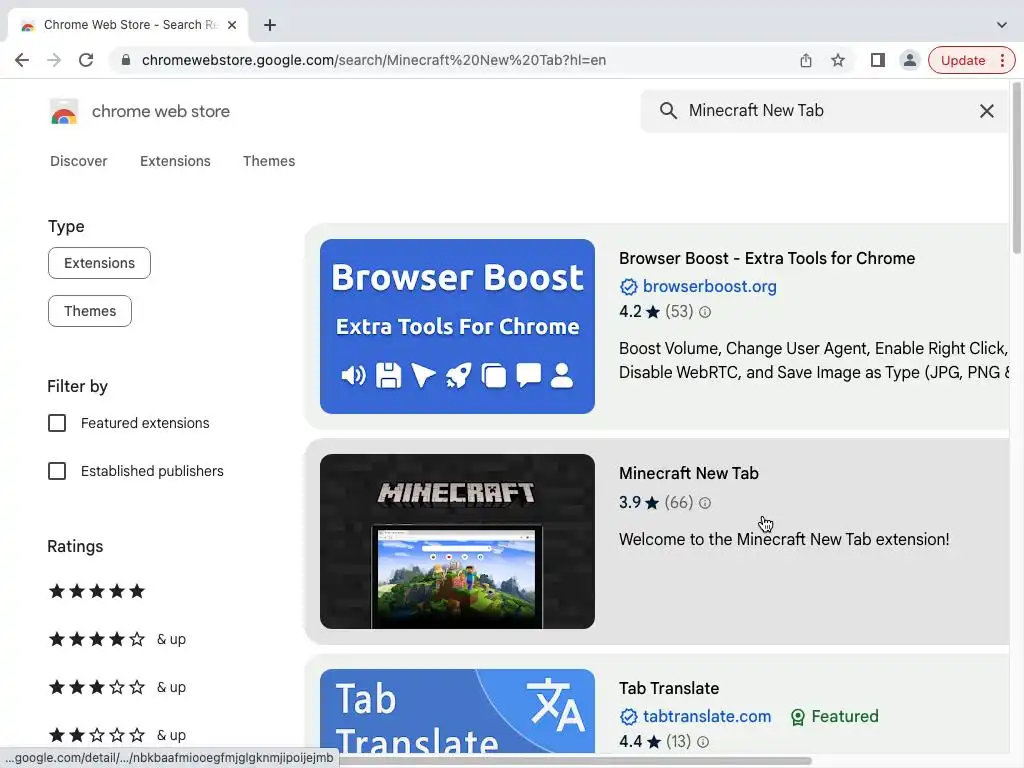Click the vertical page scrollbar
This screenshot has height=768, width=1024.
point(1016,167)
